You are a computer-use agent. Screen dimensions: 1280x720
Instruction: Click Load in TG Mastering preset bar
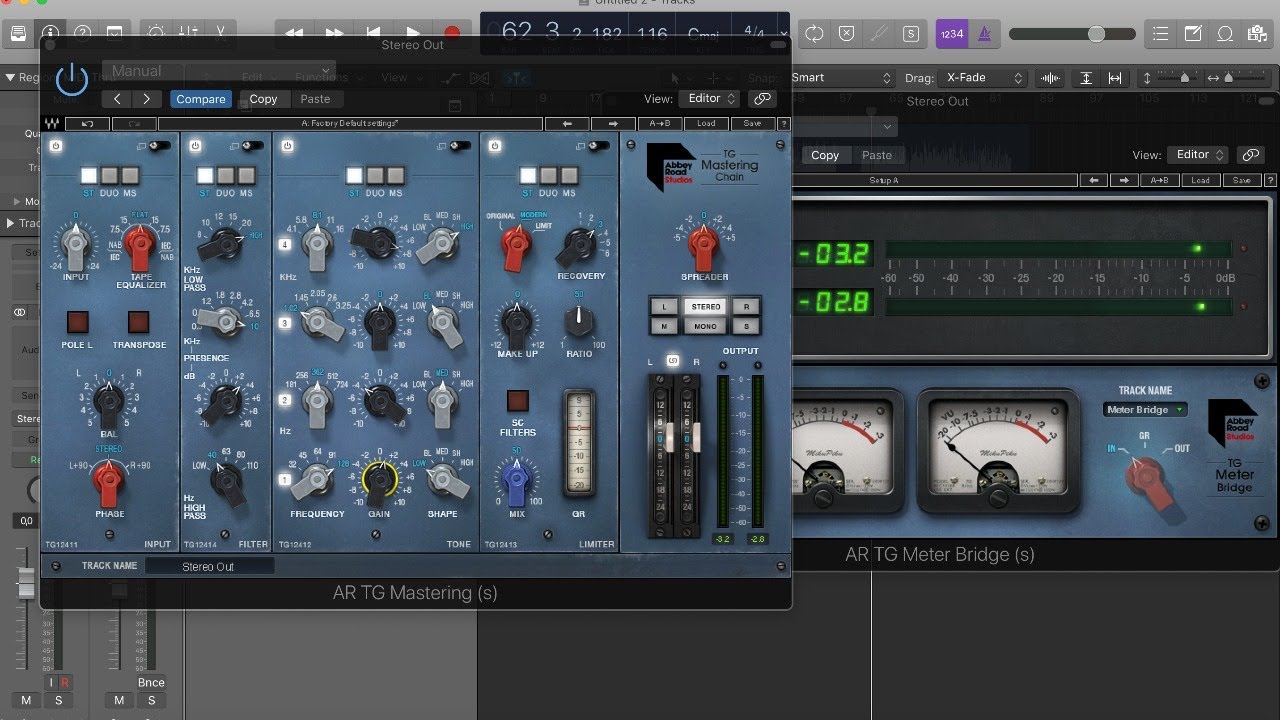click(x=706, y=124)
